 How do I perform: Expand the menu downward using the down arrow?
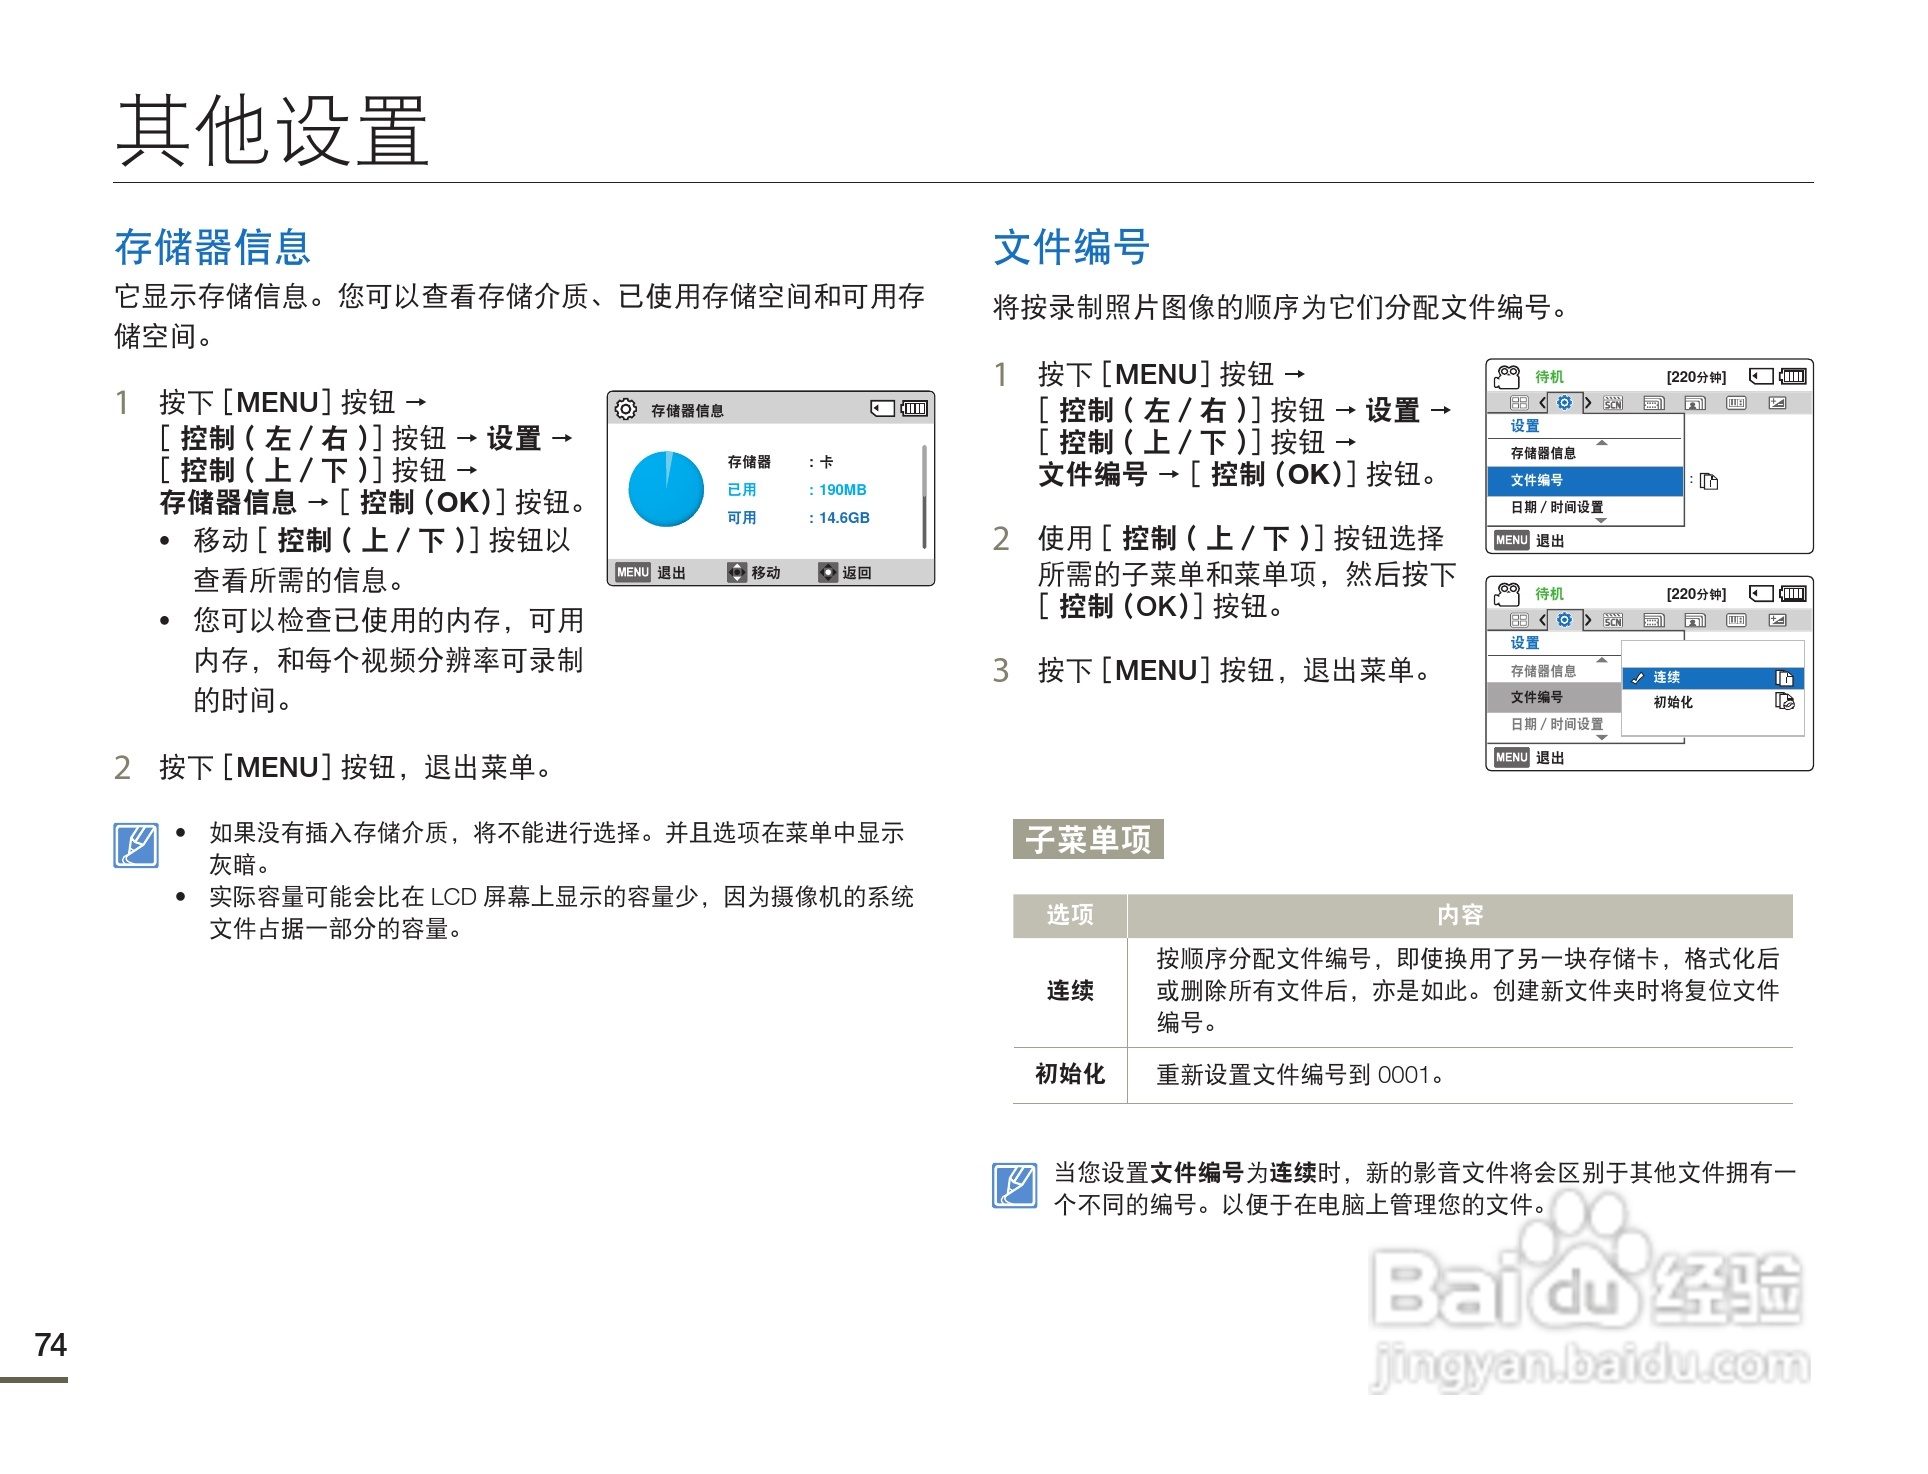tap(1602, 521)
